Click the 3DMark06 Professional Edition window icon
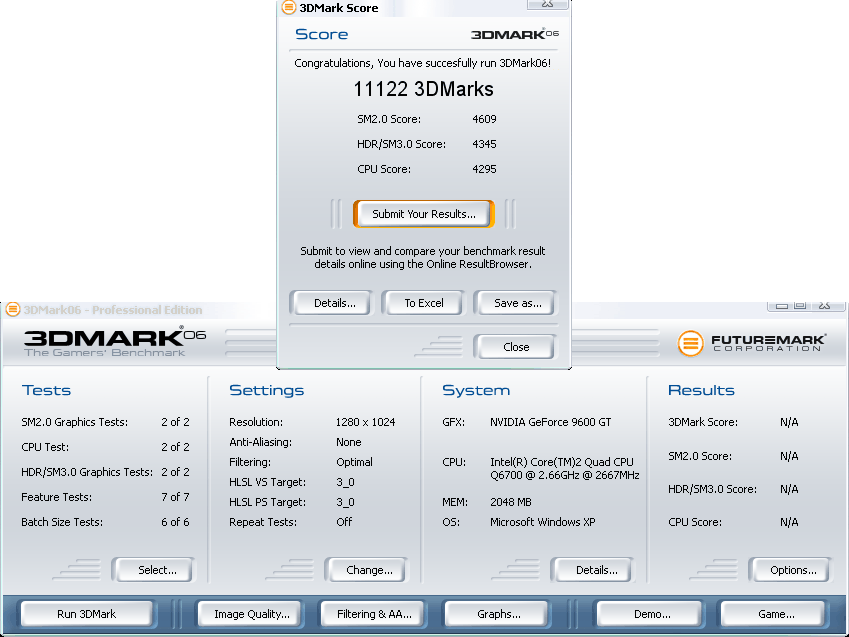 13,310
